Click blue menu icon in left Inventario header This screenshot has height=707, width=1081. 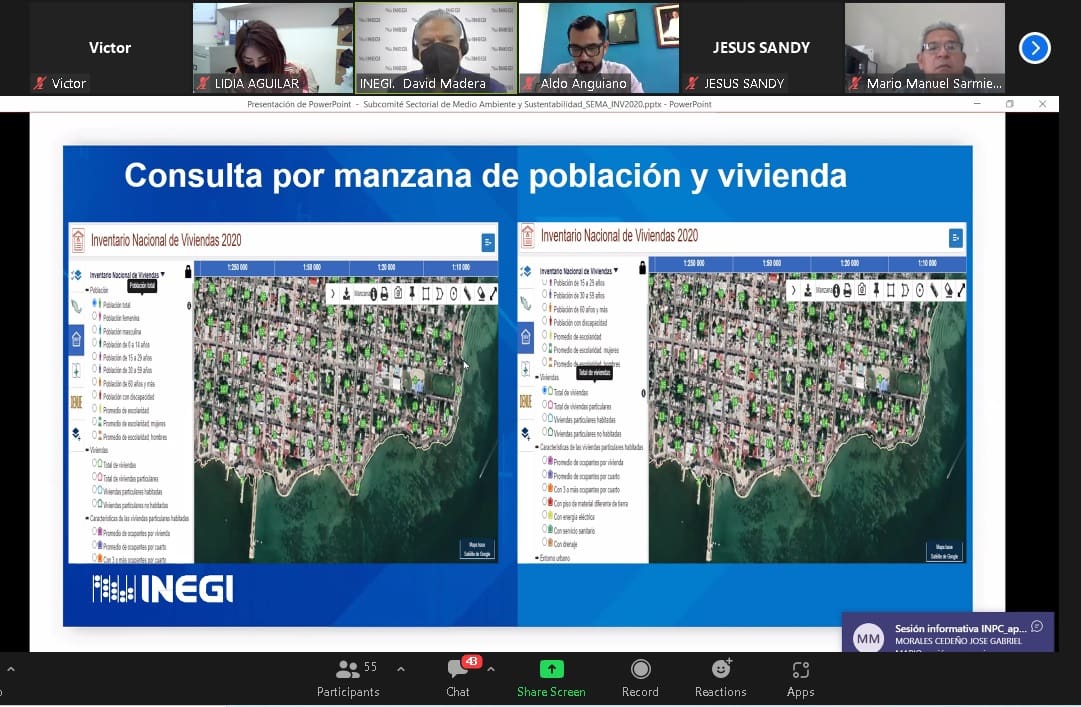point(488,242)
